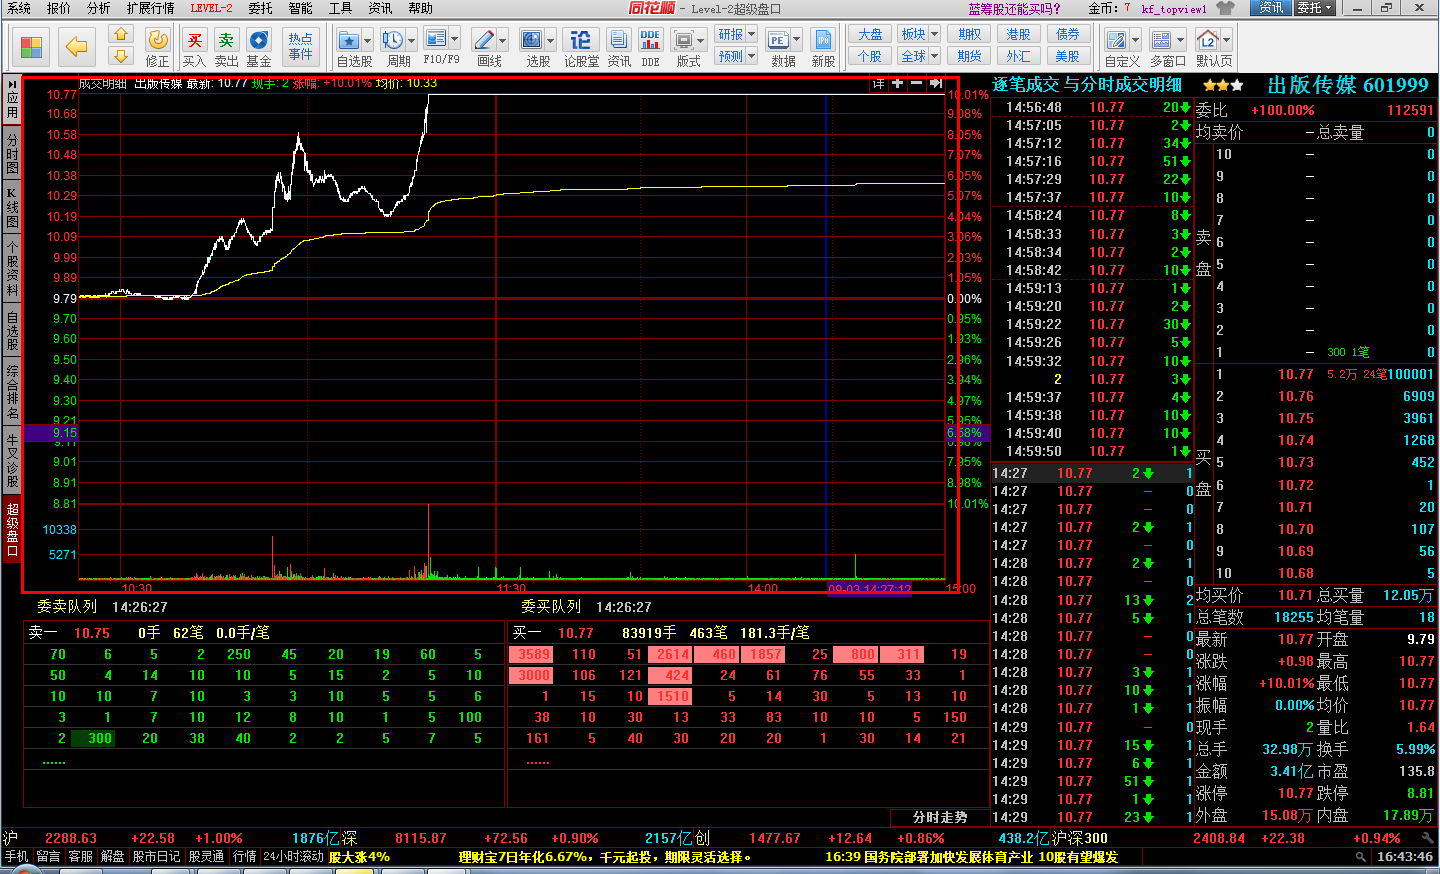Expand the F10/F9 dropdown arrow
Screen dimensions: 1440x874
point(455,40)
